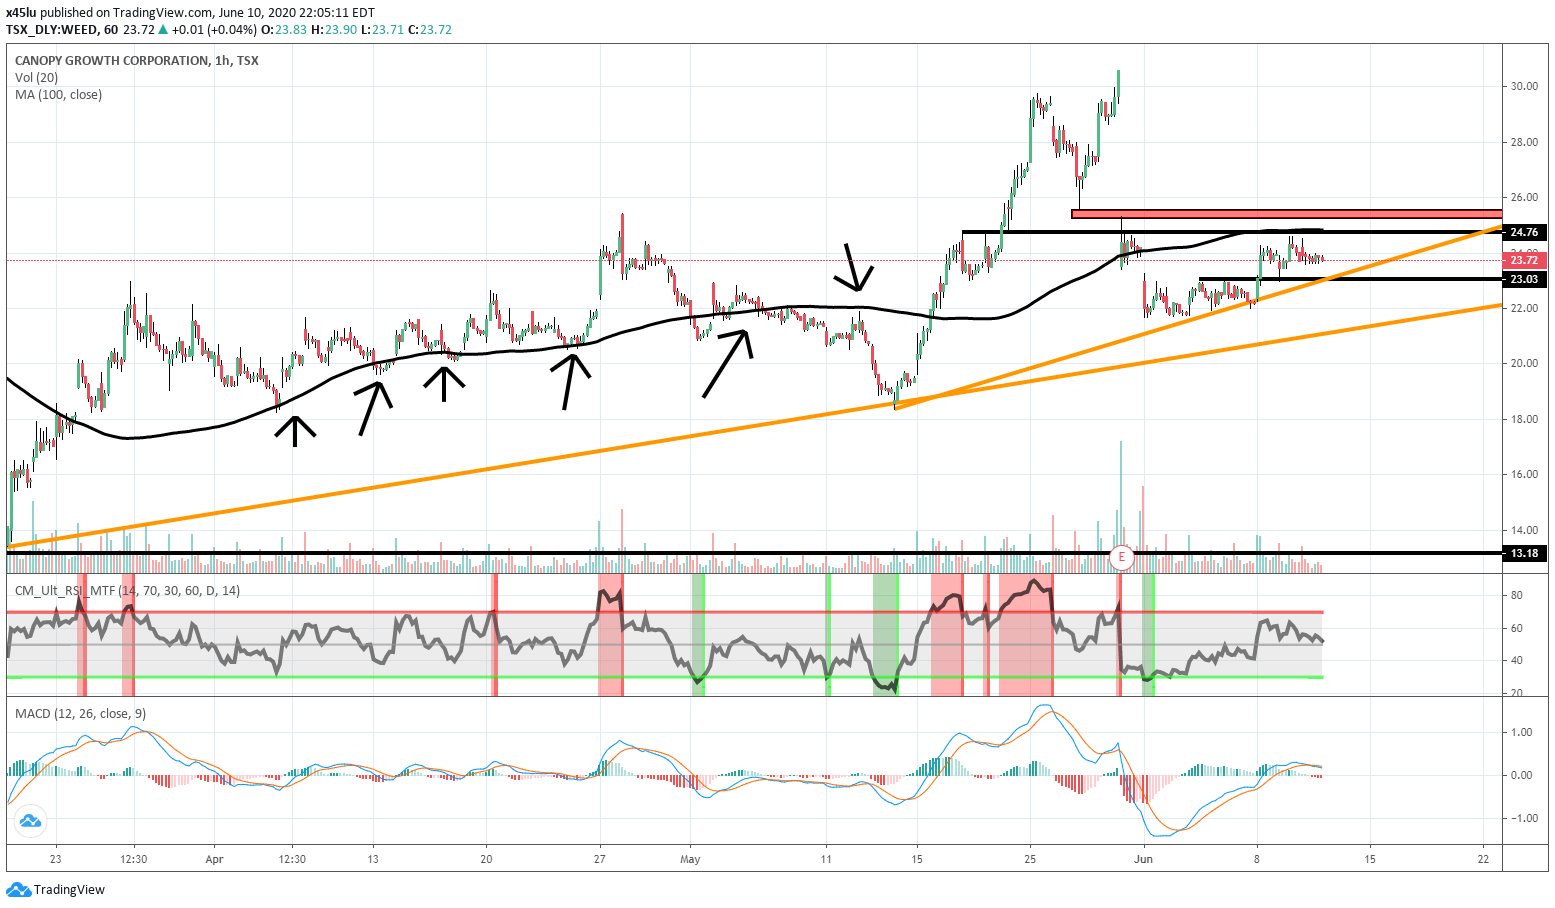Image resolution: width=1555 pixels, height=908 pixels.
Task: Open the TradingView logo at bottom left
Action: [x=56, y=890]
